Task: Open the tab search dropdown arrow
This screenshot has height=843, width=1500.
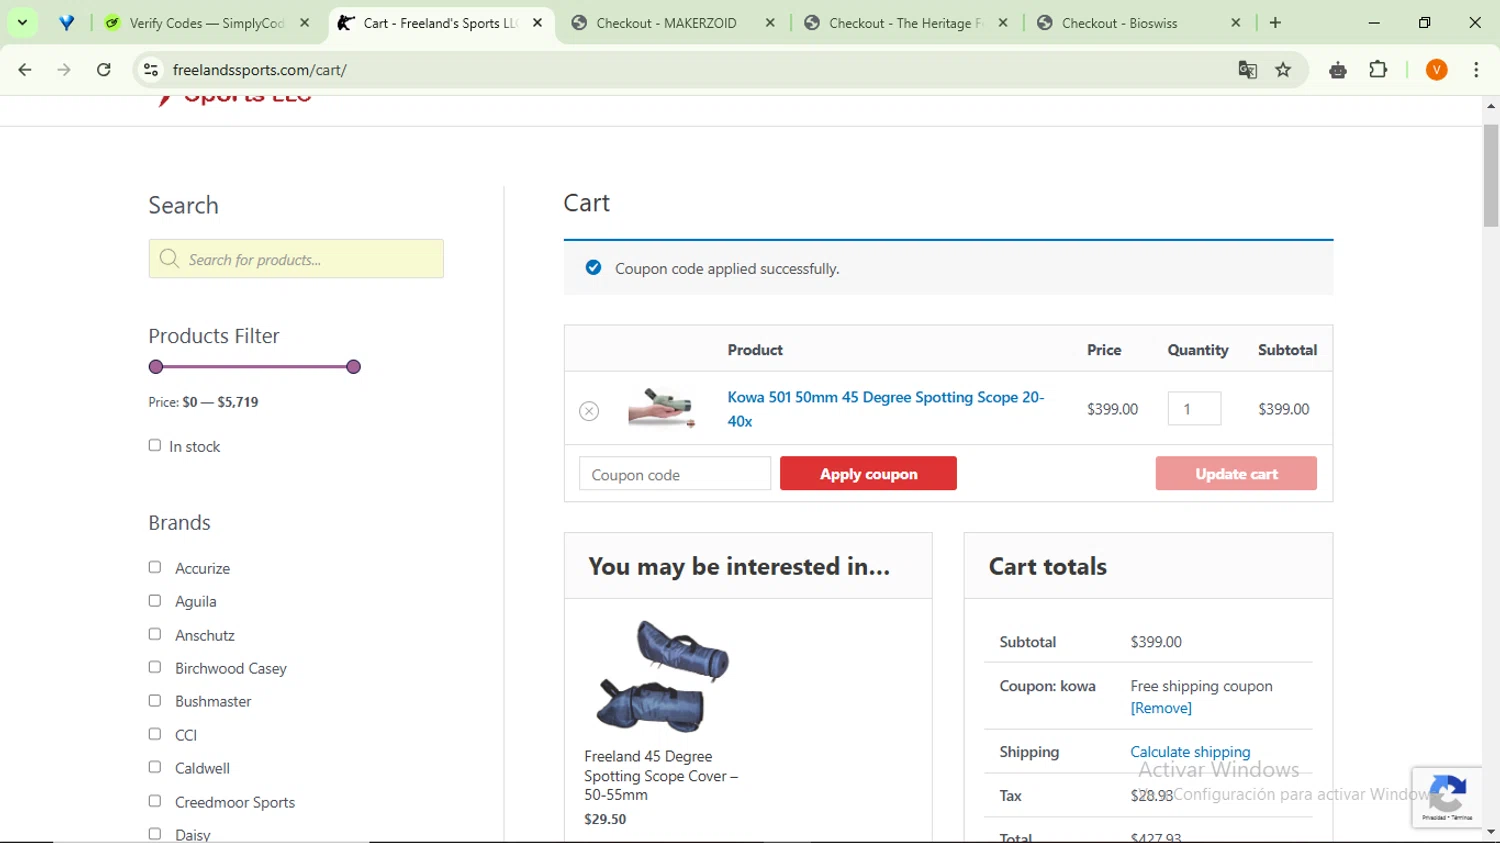Action: click(x=22, y=22)
